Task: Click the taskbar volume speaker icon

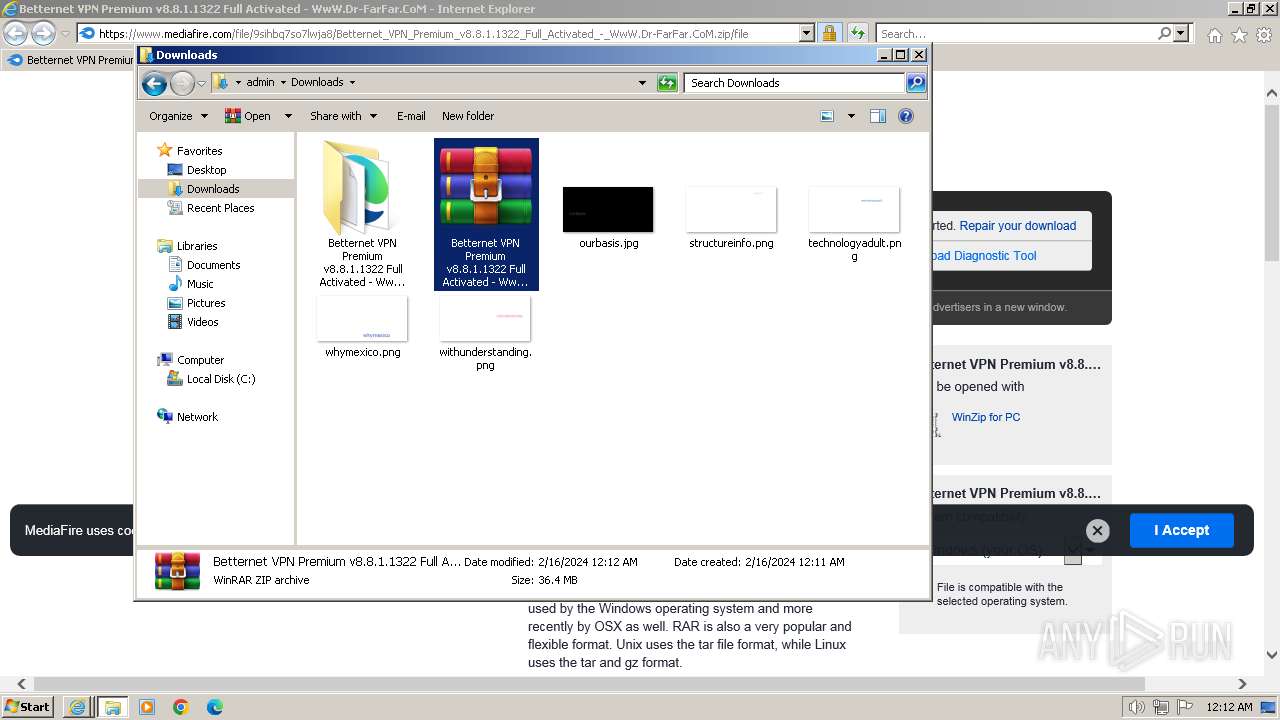Action: point(1136,707)
